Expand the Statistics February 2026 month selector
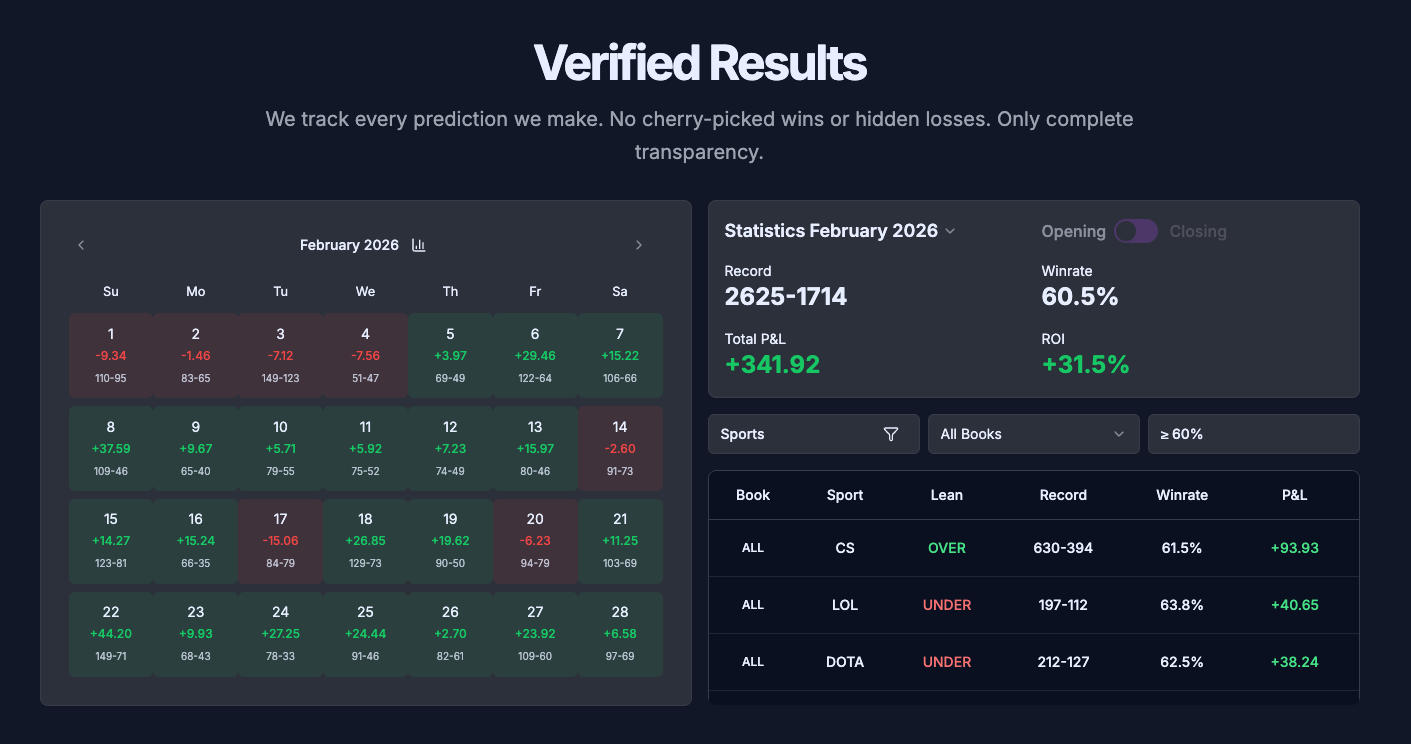 tap(839, 230)
